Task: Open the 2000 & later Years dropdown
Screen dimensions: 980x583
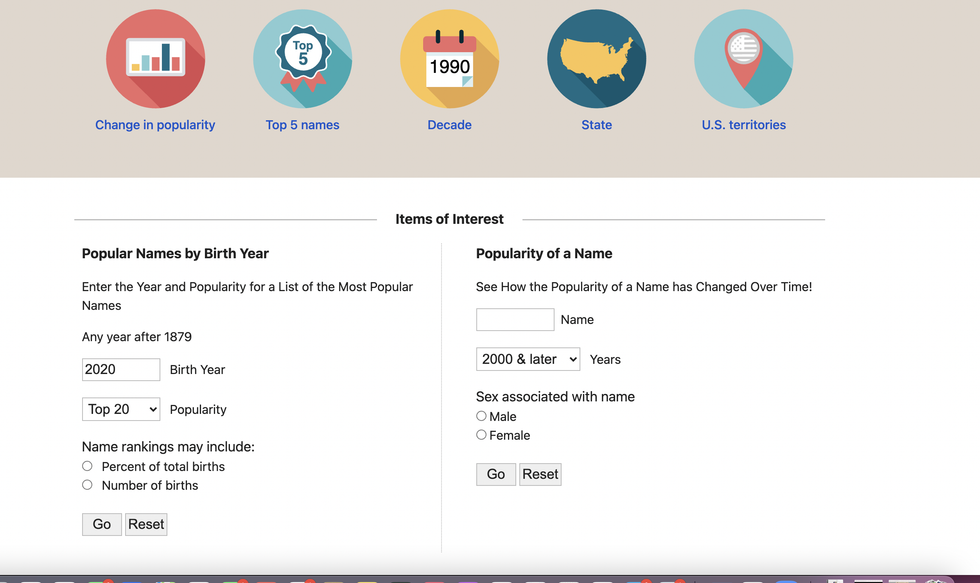Action: click(527, 359)
